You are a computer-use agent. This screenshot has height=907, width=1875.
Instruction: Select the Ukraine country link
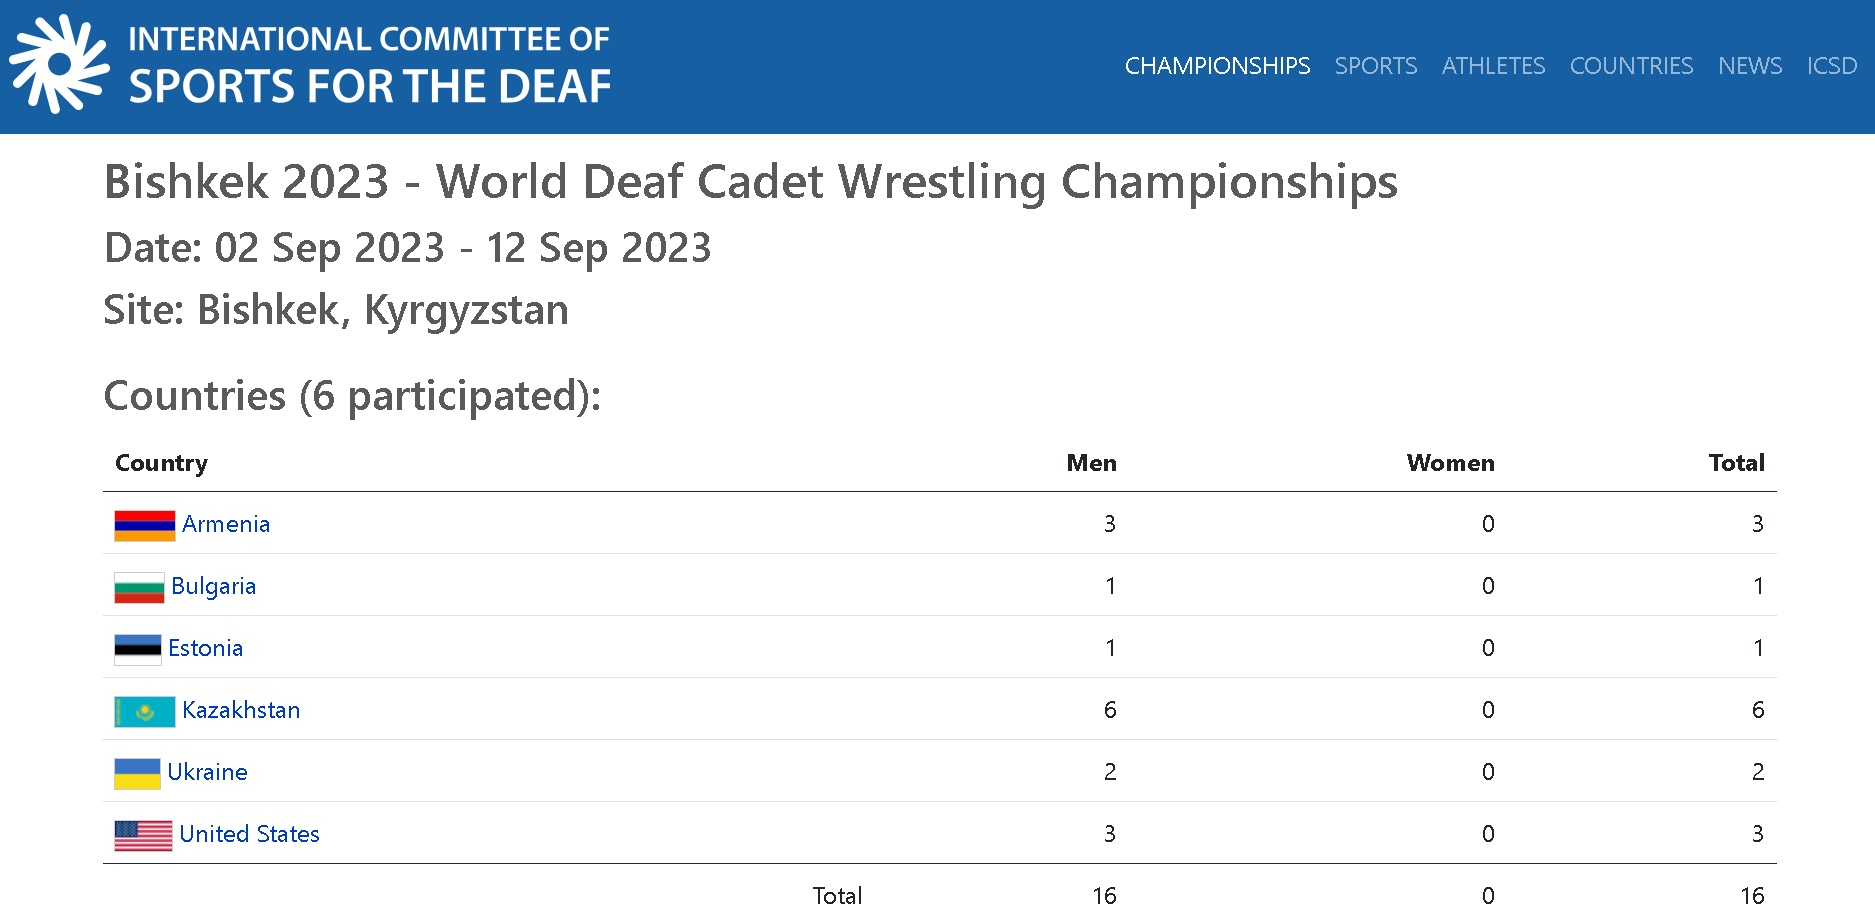(x=207, y=772)
